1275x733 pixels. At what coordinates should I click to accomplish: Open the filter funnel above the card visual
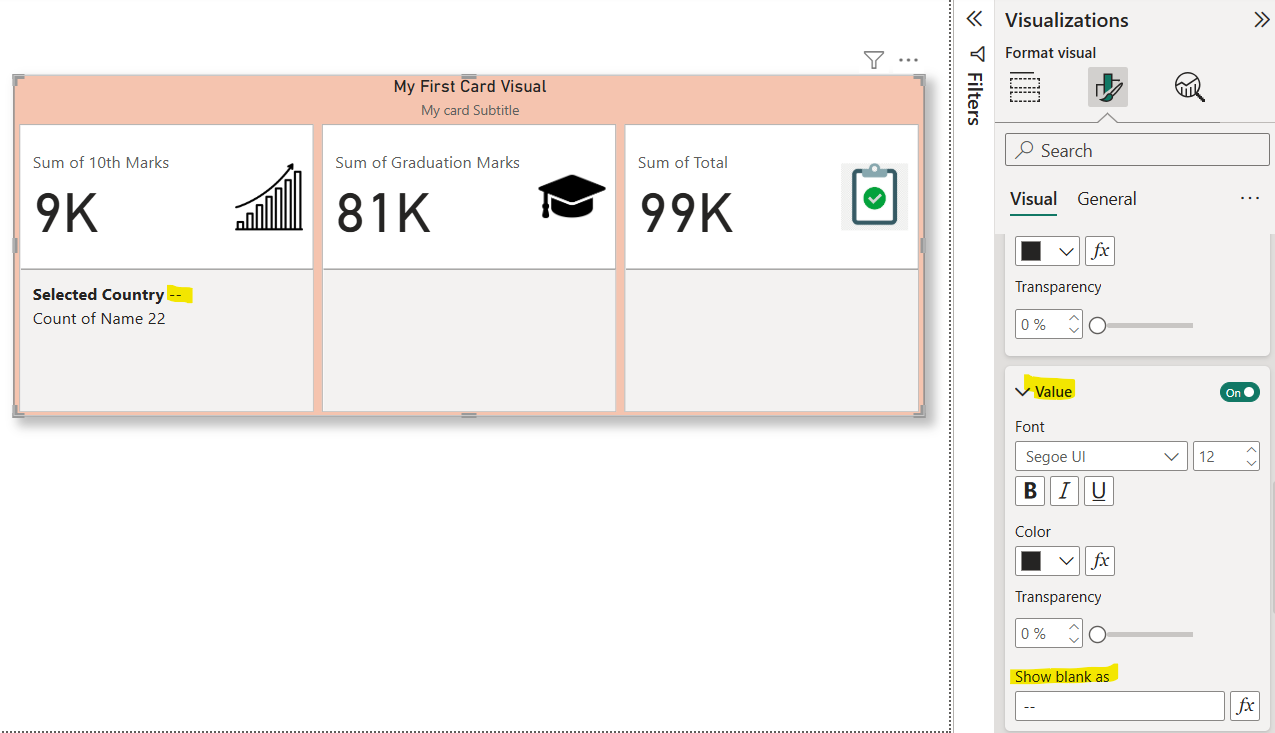[873, 60]
